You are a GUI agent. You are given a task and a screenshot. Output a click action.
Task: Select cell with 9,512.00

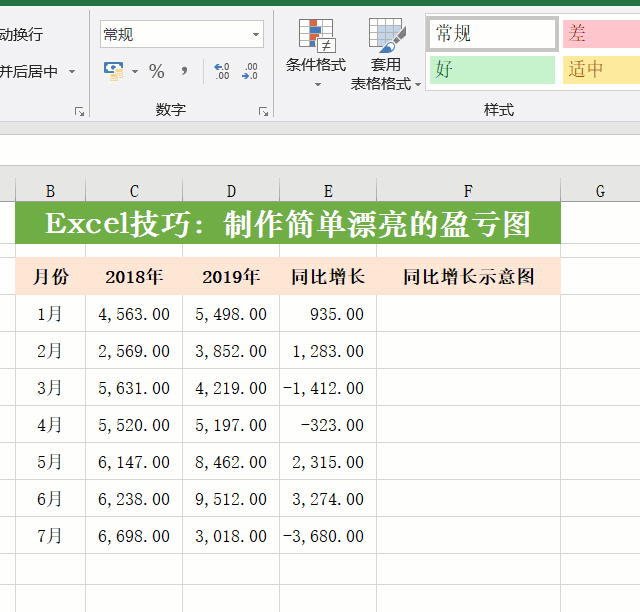(231, 499)
